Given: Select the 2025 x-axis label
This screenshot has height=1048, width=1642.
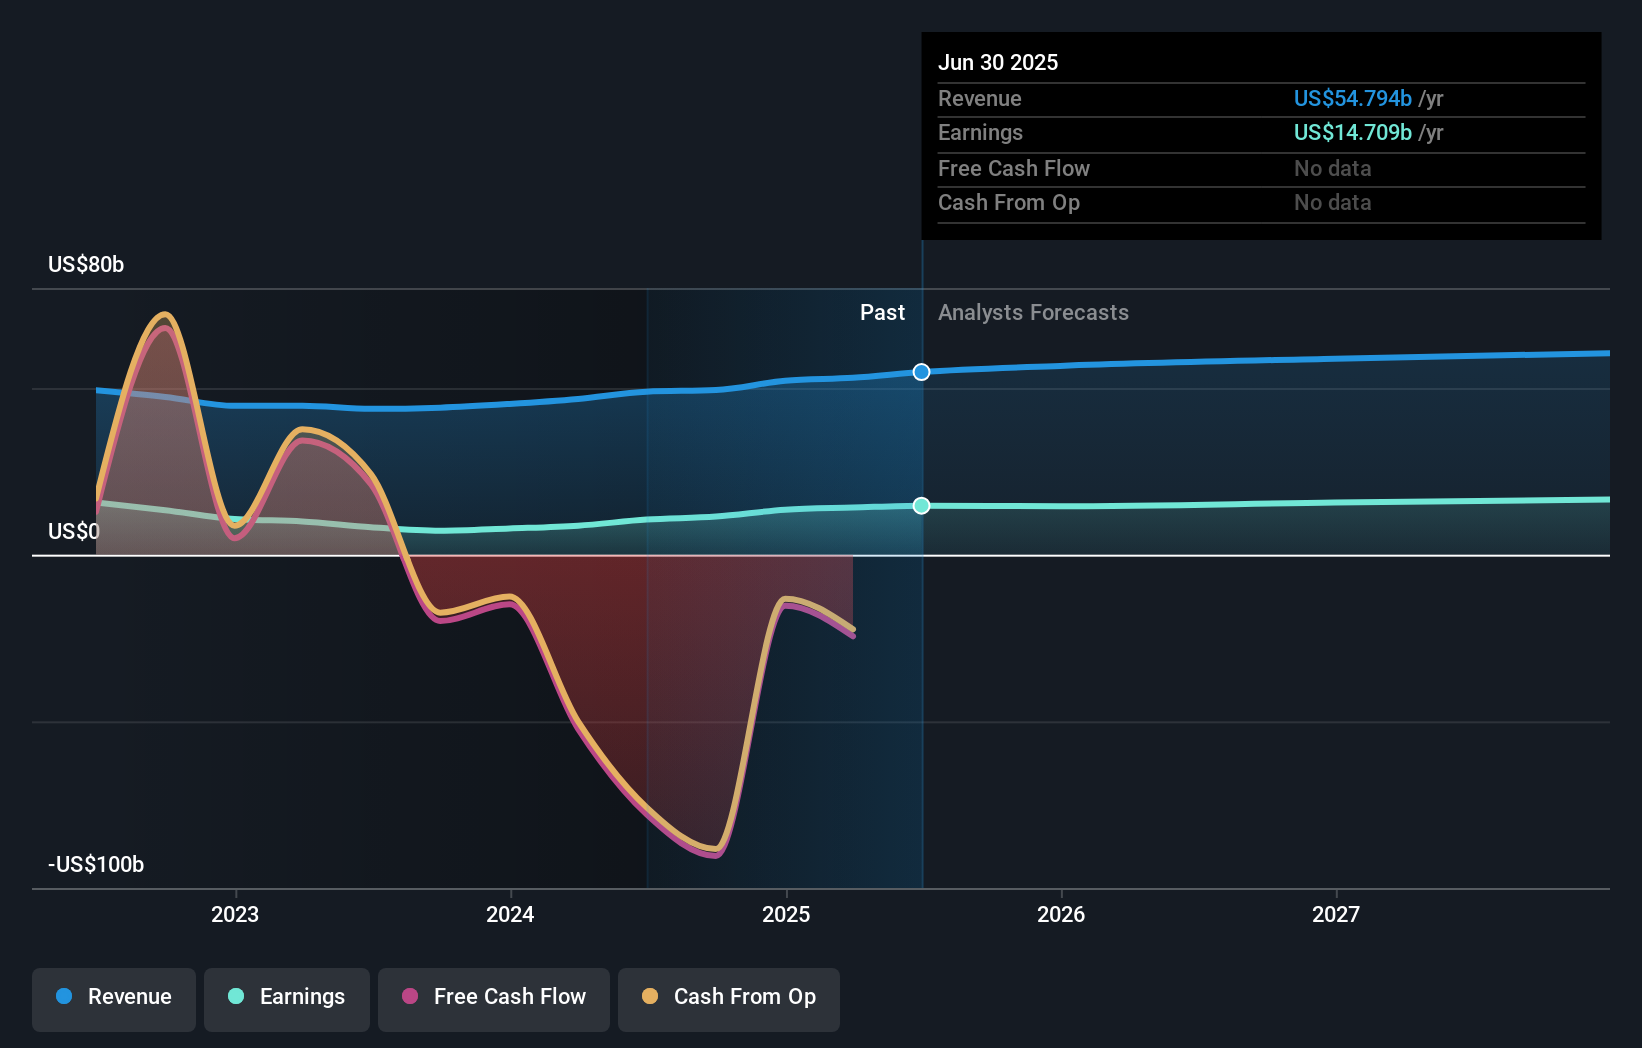Looking at the screenshot, I should point(786,914).
